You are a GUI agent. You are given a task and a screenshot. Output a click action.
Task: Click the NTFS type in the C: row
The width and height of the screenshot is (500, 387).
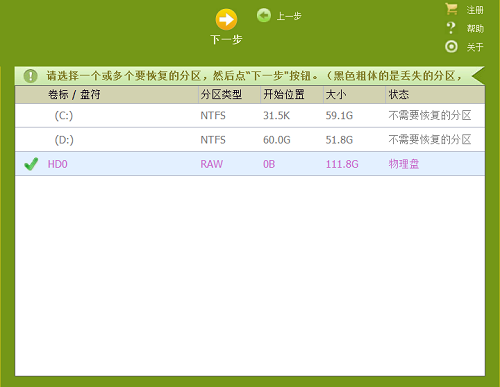point(213,116)
